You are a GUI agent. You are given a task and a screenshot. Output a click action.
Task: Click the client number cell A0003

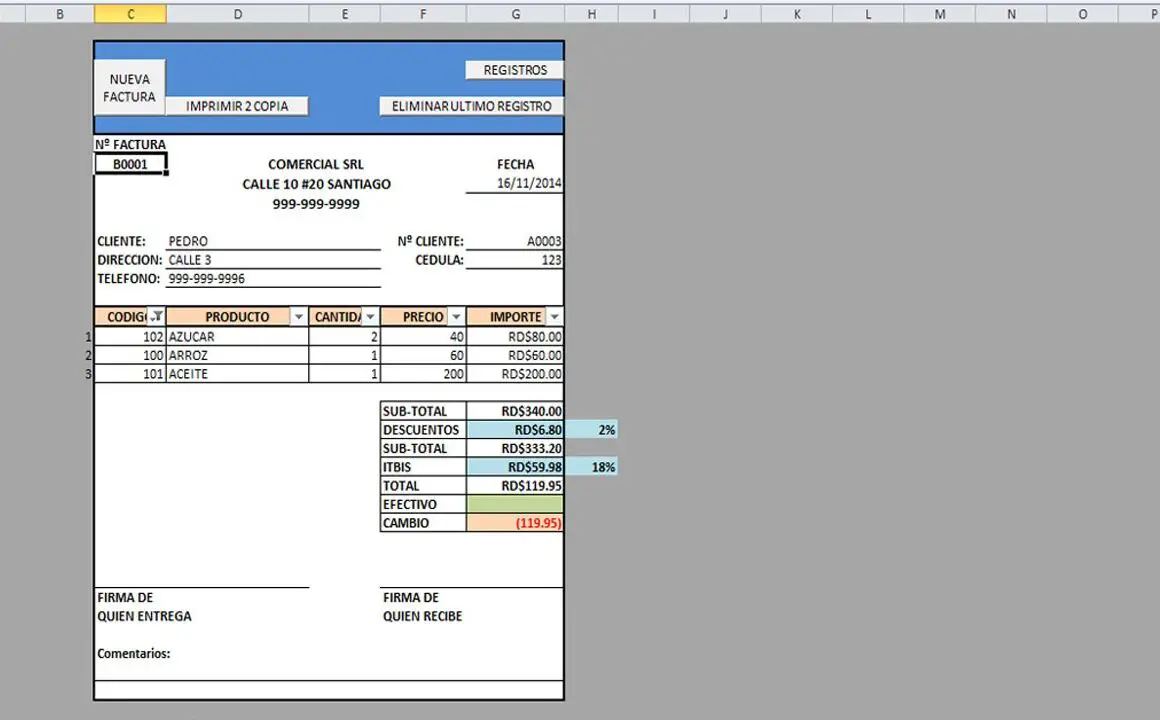tap(515, 241)
